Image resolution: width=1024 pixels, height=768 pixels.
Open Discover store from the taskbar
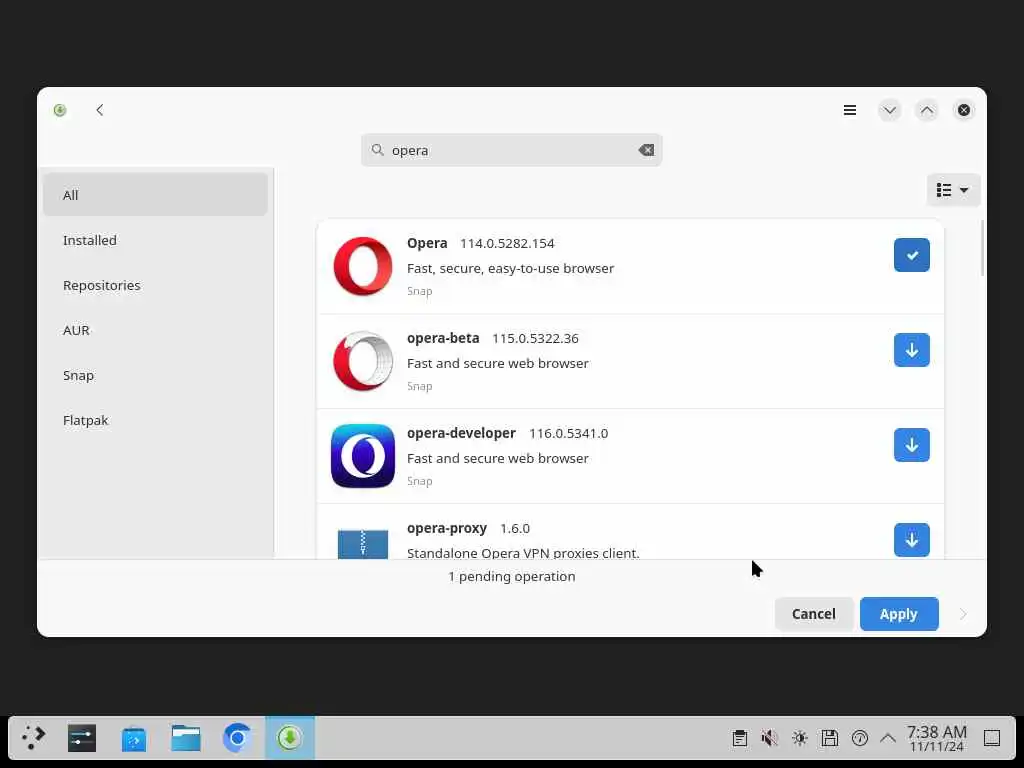(x=133, y=738)
